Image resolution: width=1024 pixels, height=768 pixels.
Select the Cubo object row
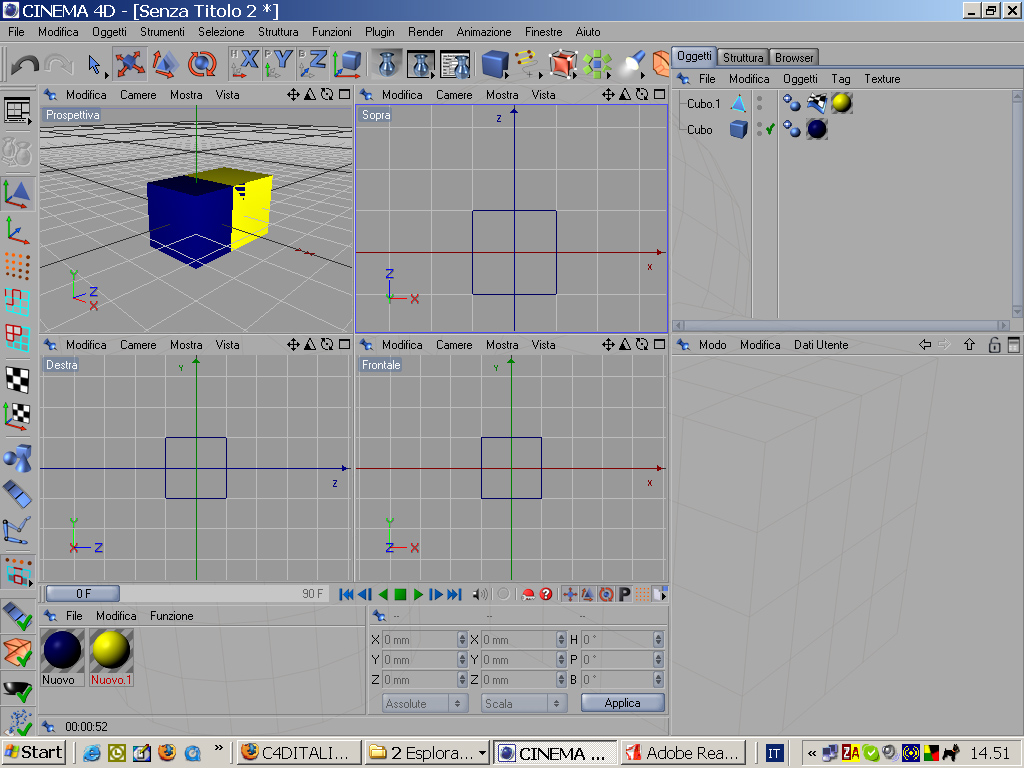point(699,129)
